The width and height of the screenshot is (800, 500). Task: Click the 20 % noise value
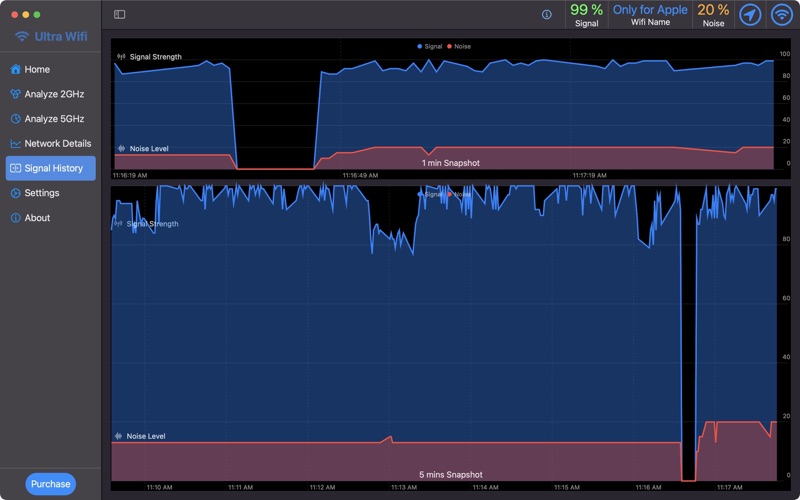713,10
